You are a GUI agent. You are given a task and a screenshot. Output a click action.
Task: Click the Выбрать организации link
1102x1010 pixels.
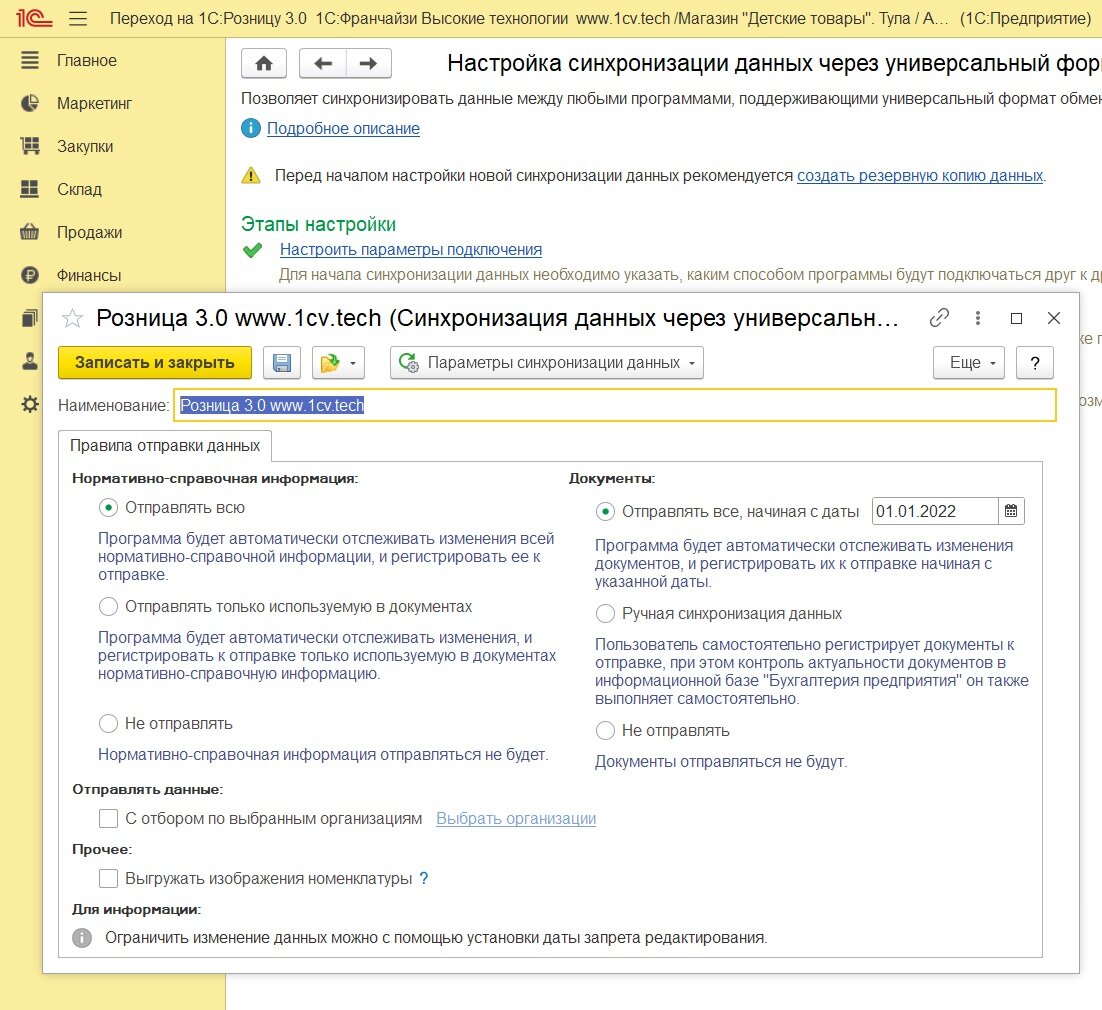click(516, 818)
